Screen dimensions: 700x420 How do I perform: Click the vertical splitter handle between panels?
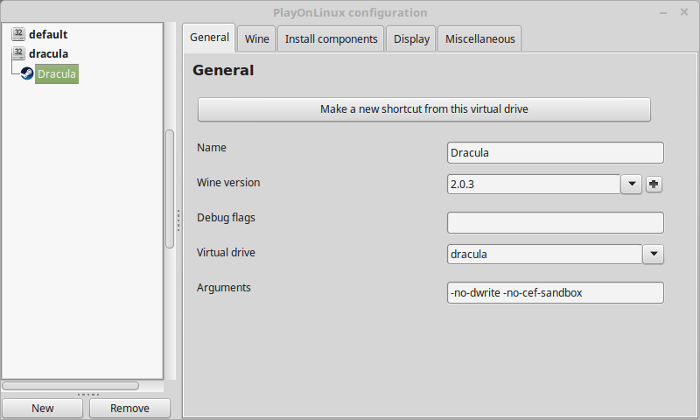pos(179,220)
